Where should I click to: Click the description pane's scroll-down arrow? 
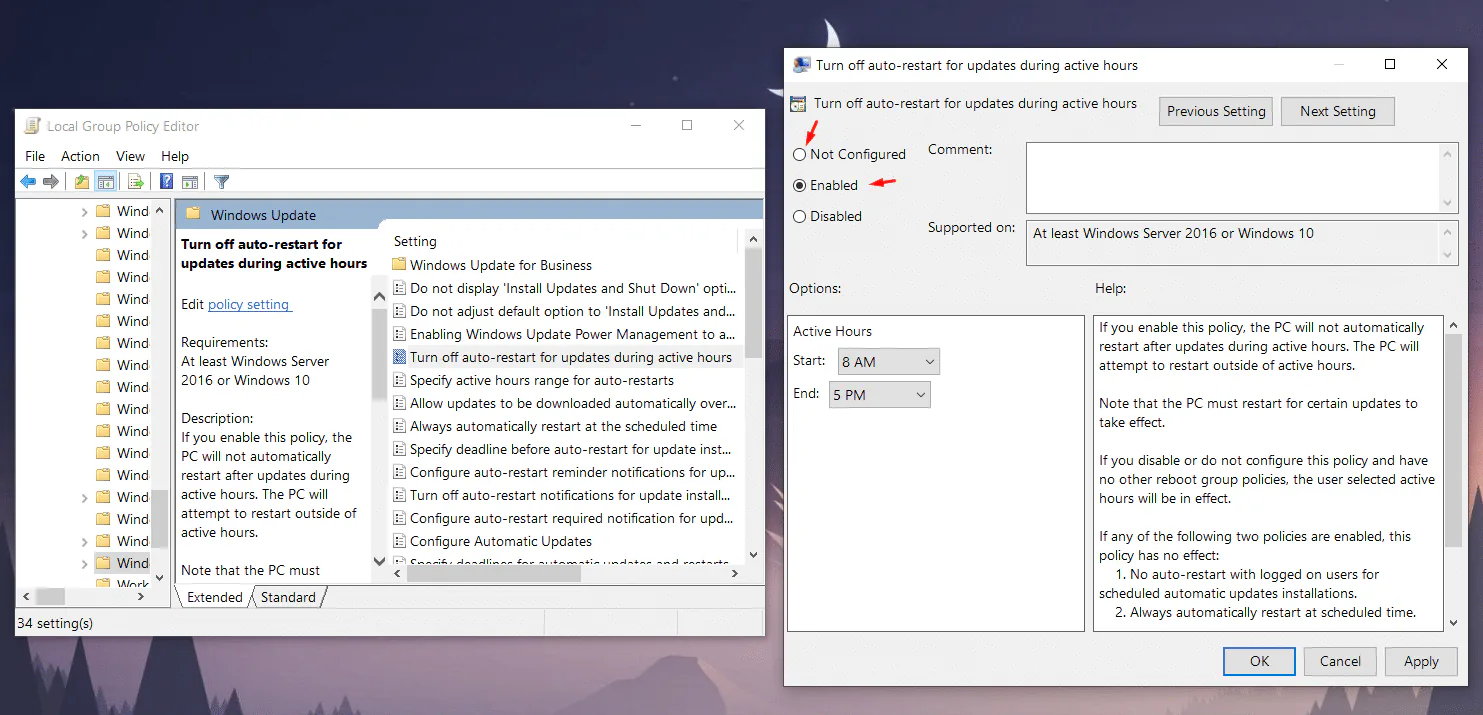379,562
